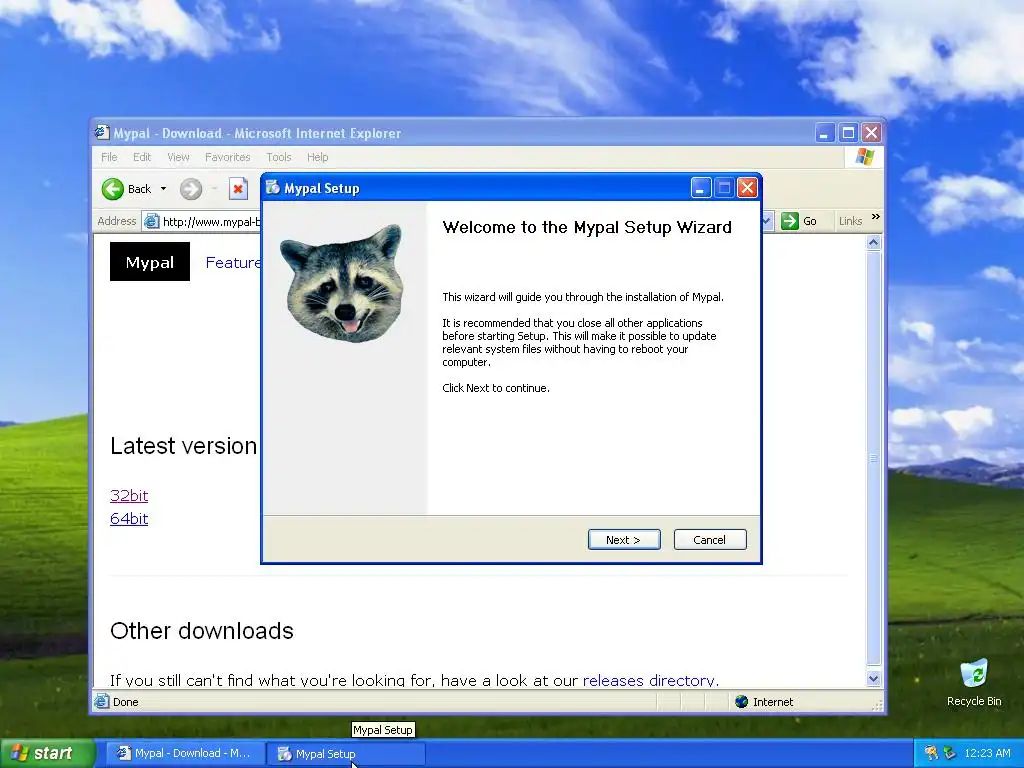This screenshot has width=1024, height=768.
Task: Cancel the Mypal Setup wizard
Action: [709, 539]
